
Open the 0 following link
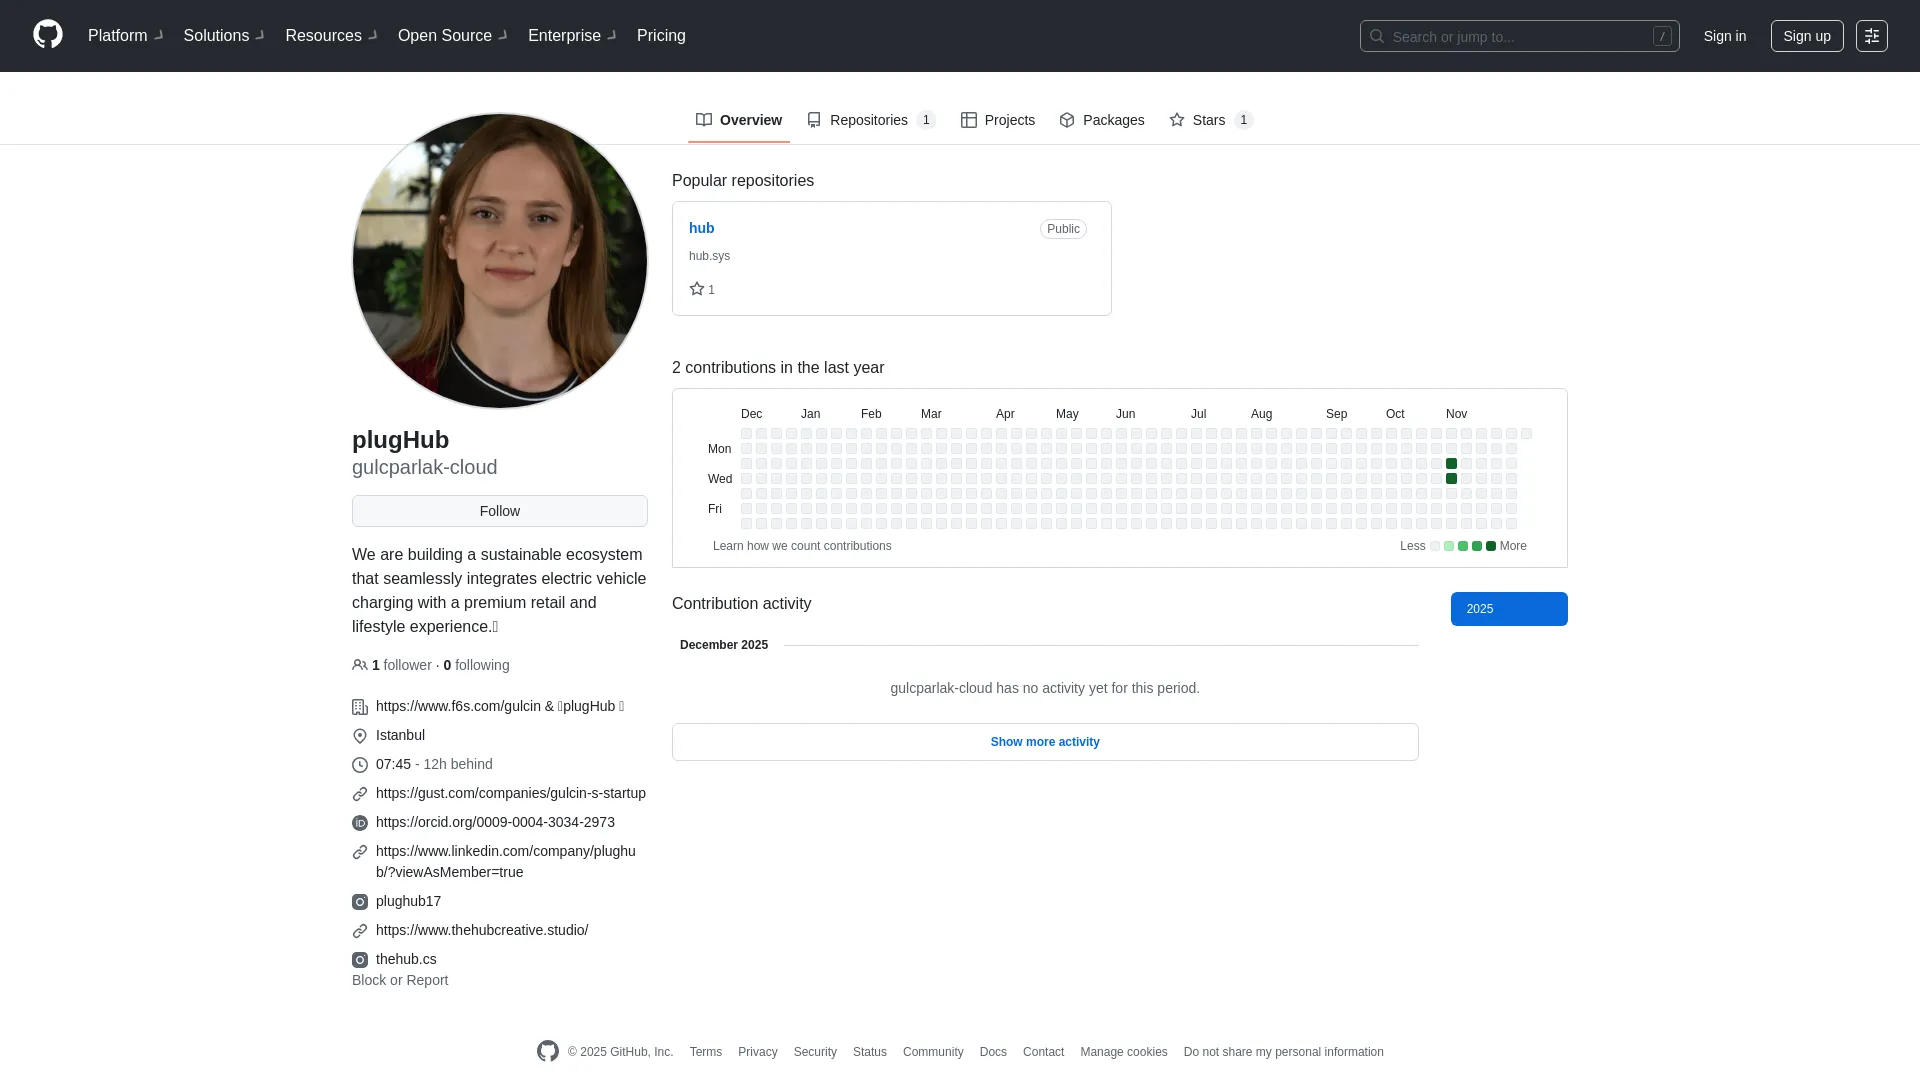tap(476, 665)
